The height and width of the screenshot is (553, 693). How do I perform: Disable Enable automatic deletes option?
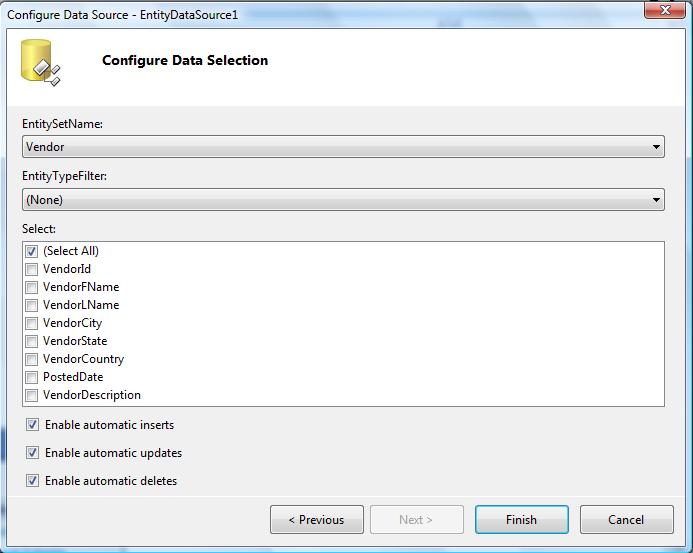point(32,481)
